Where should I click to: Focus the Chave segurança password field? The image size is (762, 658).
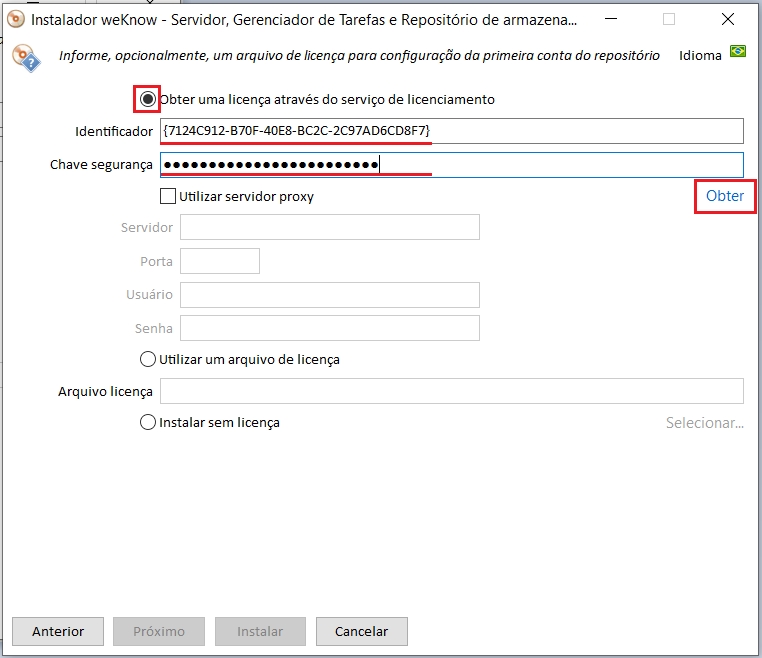pyautogui.click(x=451, y=164)
